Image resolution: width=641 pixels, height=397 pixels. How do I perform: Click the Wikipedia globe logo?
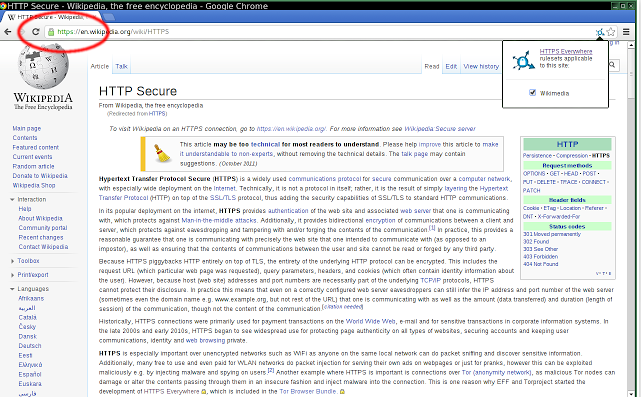tap(43, 66)
